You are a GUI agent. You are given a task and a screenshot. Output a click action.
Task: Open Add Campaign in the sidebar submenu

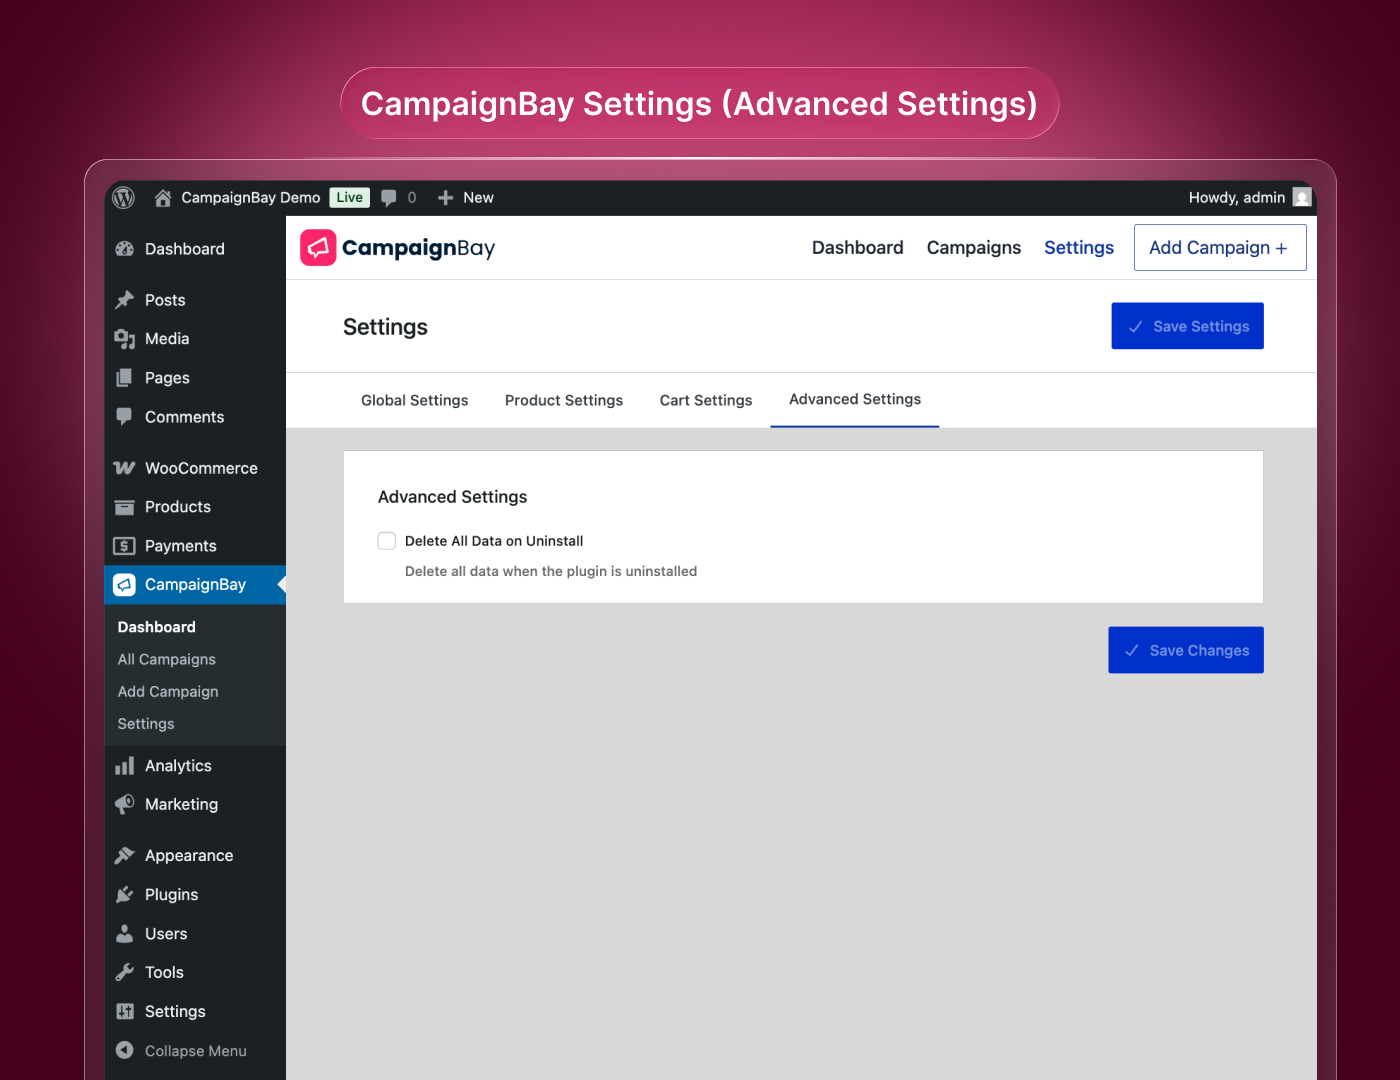click(168, 692)
